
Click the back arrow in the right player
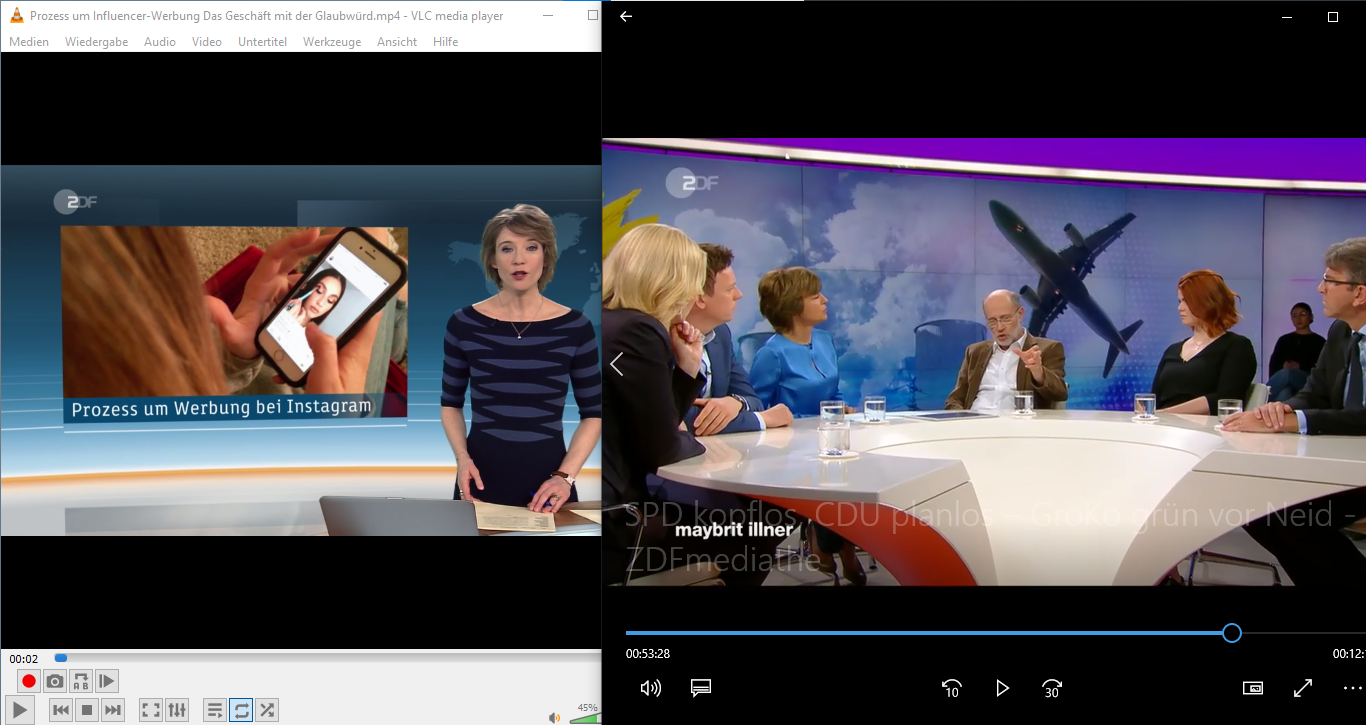click(626, 17)
